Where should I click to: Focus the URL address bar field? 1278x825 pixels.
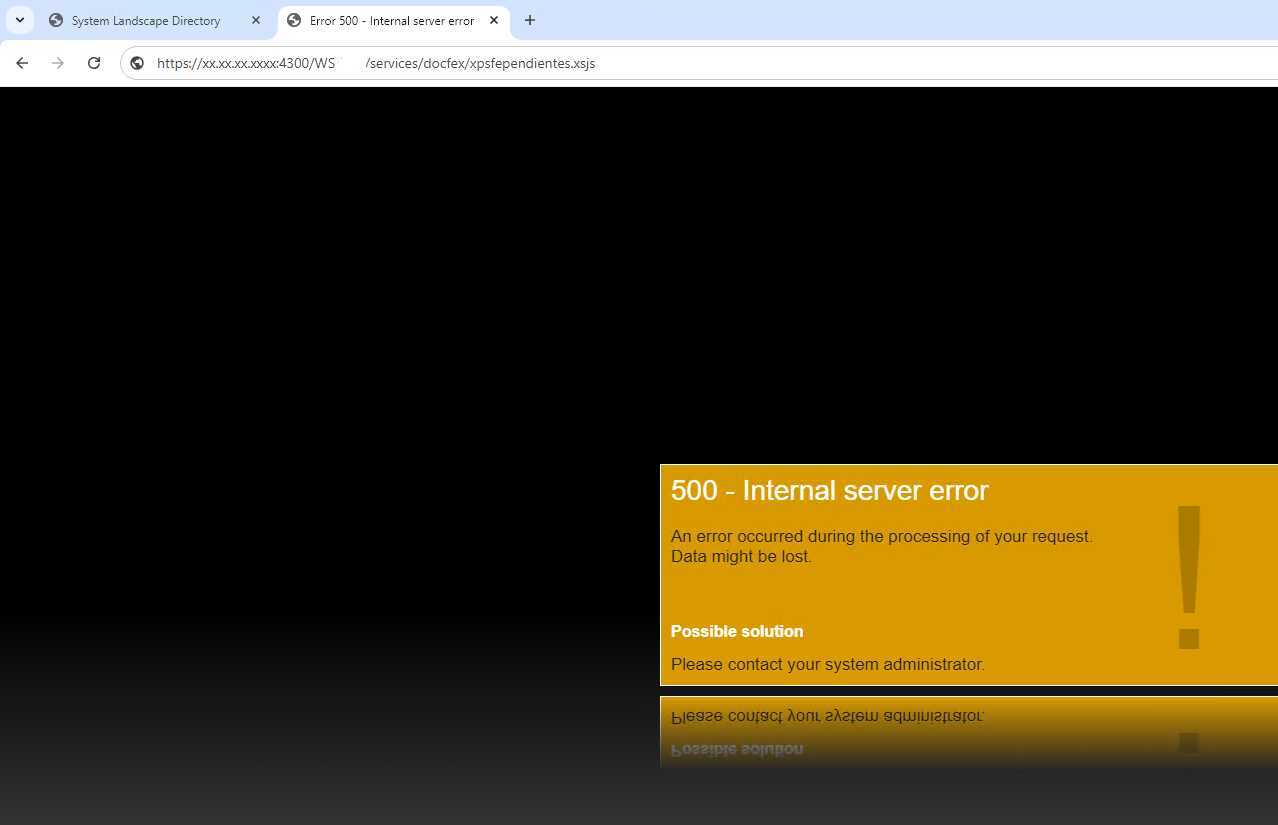[700, 63]
